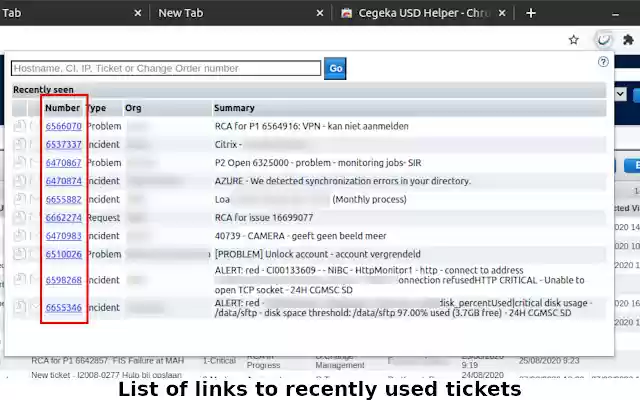640x400 pixels.
Task: Open a new browser tab with plus
Action: coord(531,13)
